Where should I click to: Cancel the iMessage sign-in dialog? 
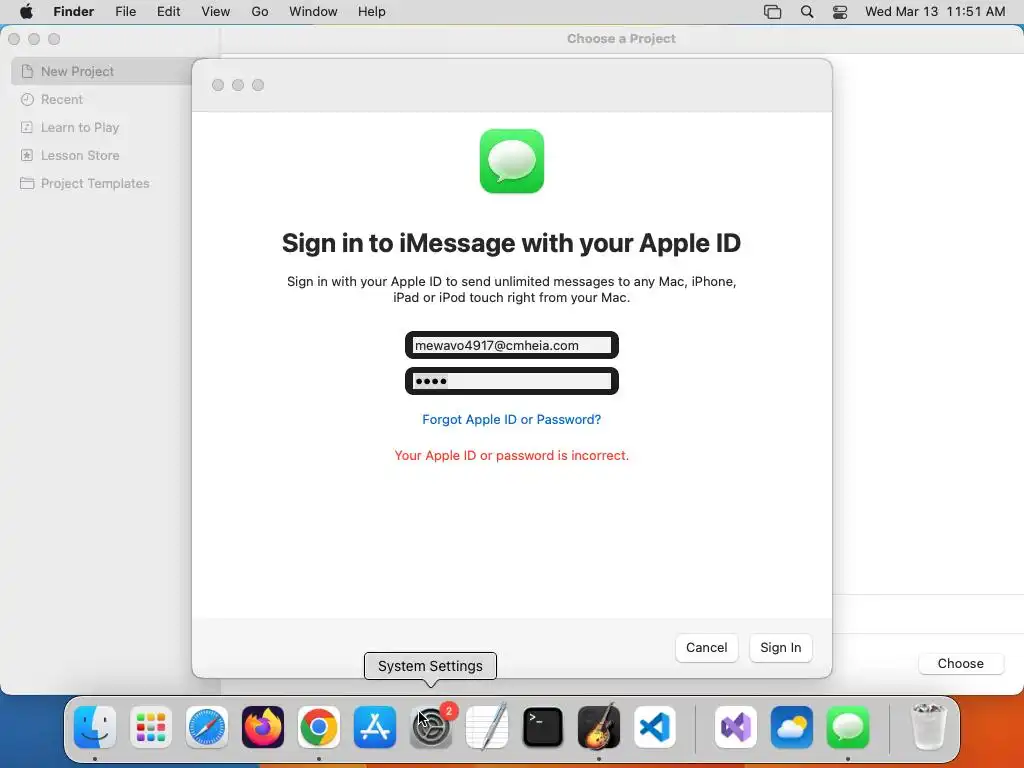[707, 648]
